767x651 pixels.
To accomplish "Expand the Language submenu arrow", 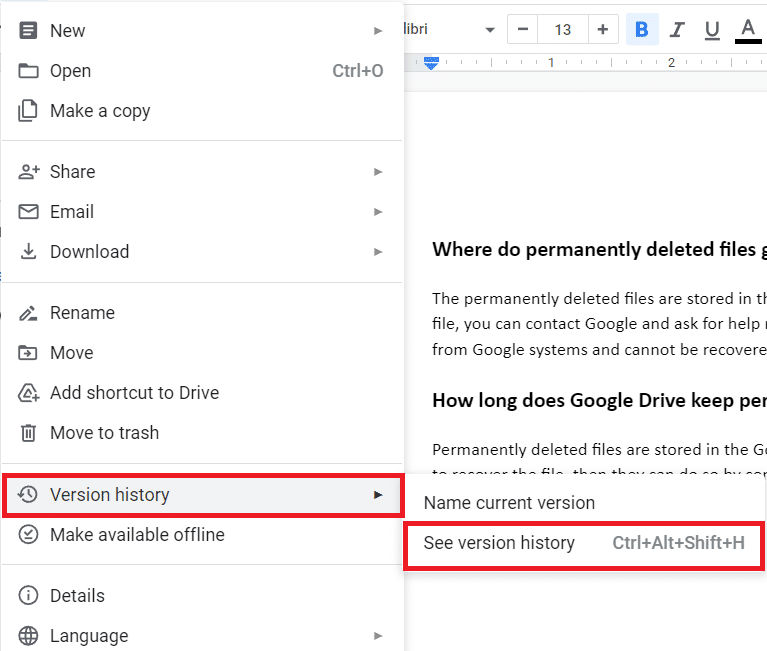I will click(x=378, y=636).
